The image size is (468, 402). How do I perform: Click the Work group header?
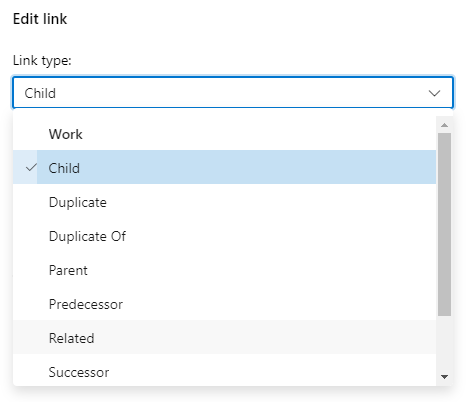(66, 134)
